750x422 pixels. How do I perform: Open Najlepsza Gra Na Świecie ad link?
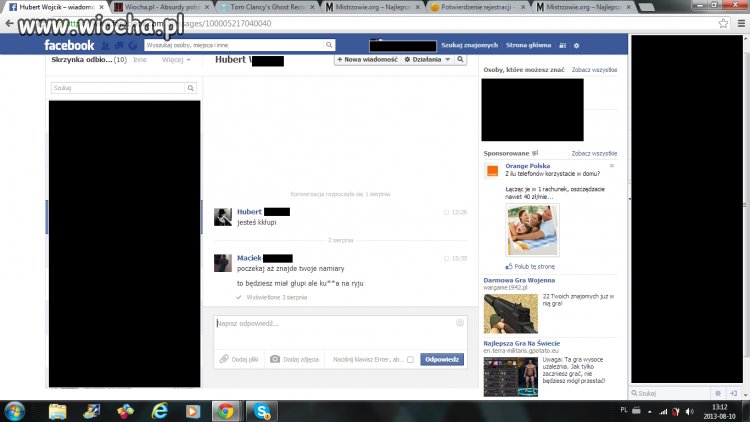(521, 344)
